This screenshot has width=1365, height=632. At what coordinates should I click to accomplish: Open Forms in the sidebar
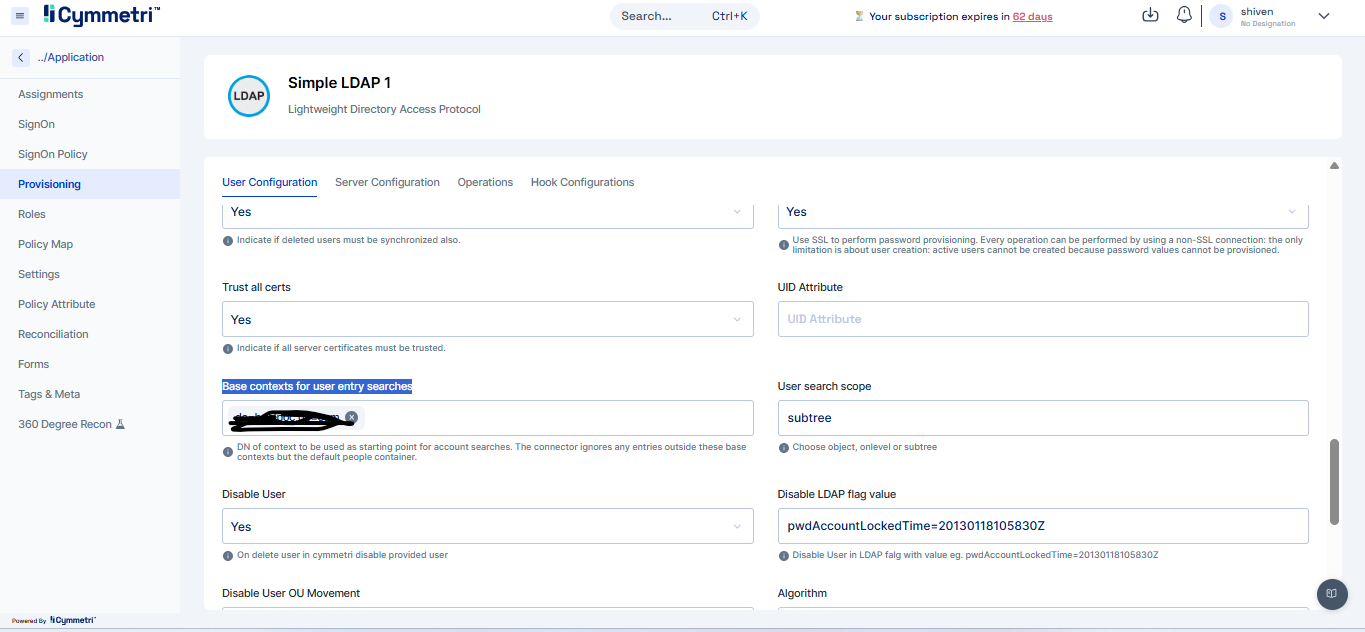click(90, 364)
